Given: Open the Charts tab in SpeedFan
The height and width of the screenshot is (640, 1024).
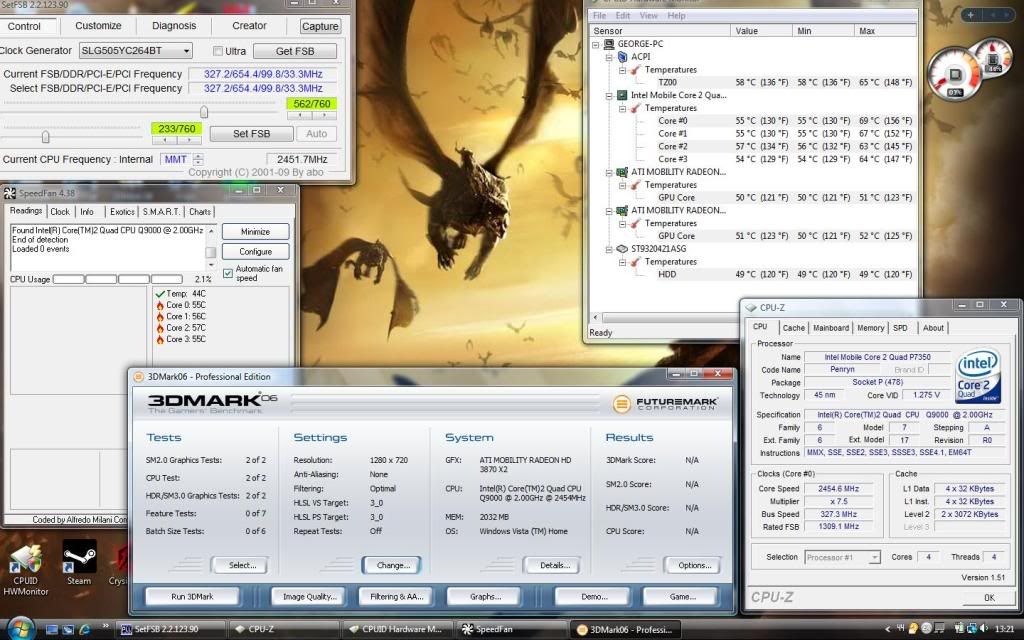Looking at the screenshot, I should 200,212.
